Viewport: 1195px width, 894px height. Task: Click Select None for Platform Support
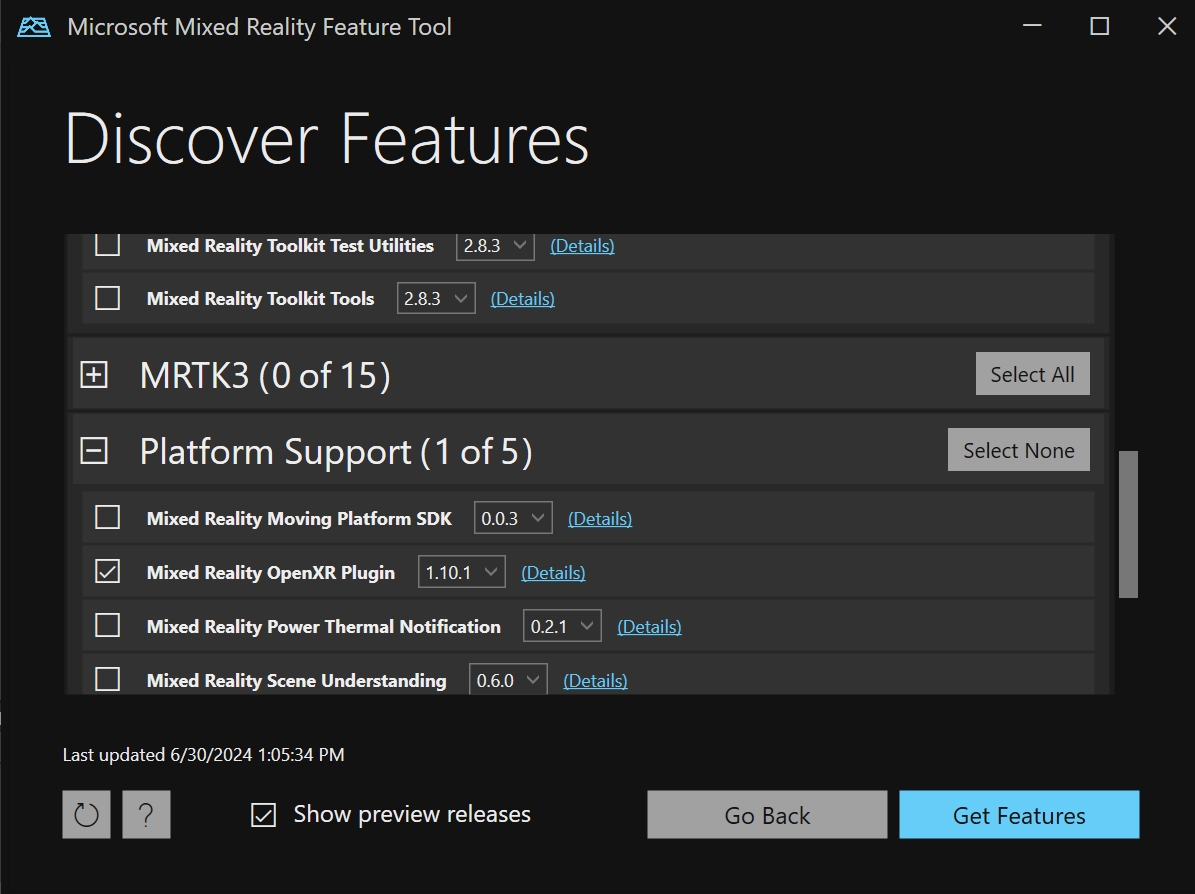click(1018, 449)
